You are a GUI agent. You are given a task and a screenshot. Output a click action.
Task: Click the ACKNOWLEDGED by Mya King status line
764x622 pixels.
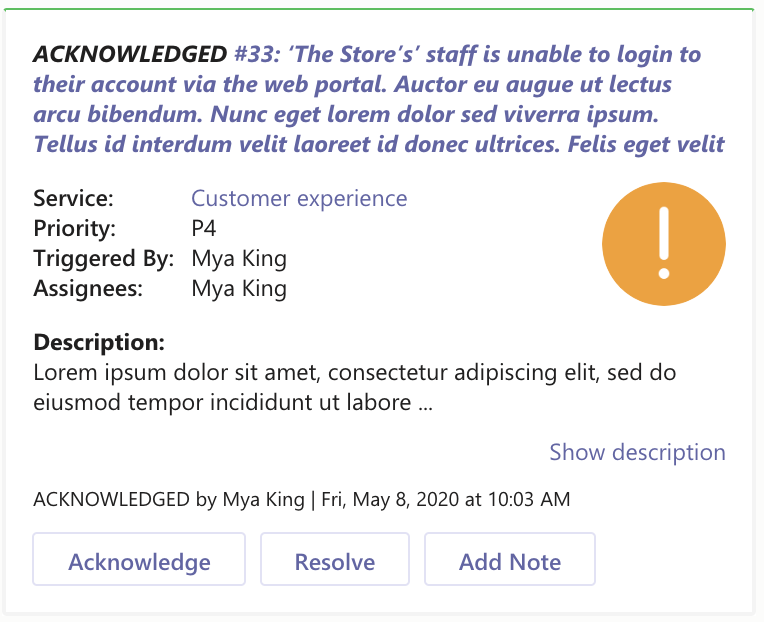(169, 498)
